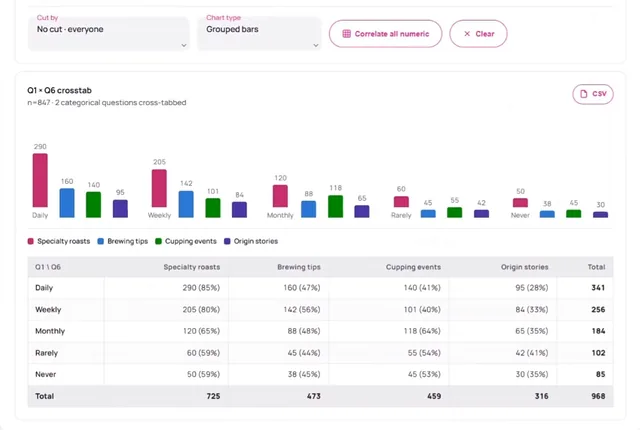Select the Monthly Brewing tips bar 88

pyautogui.click(x=309, y=209)
